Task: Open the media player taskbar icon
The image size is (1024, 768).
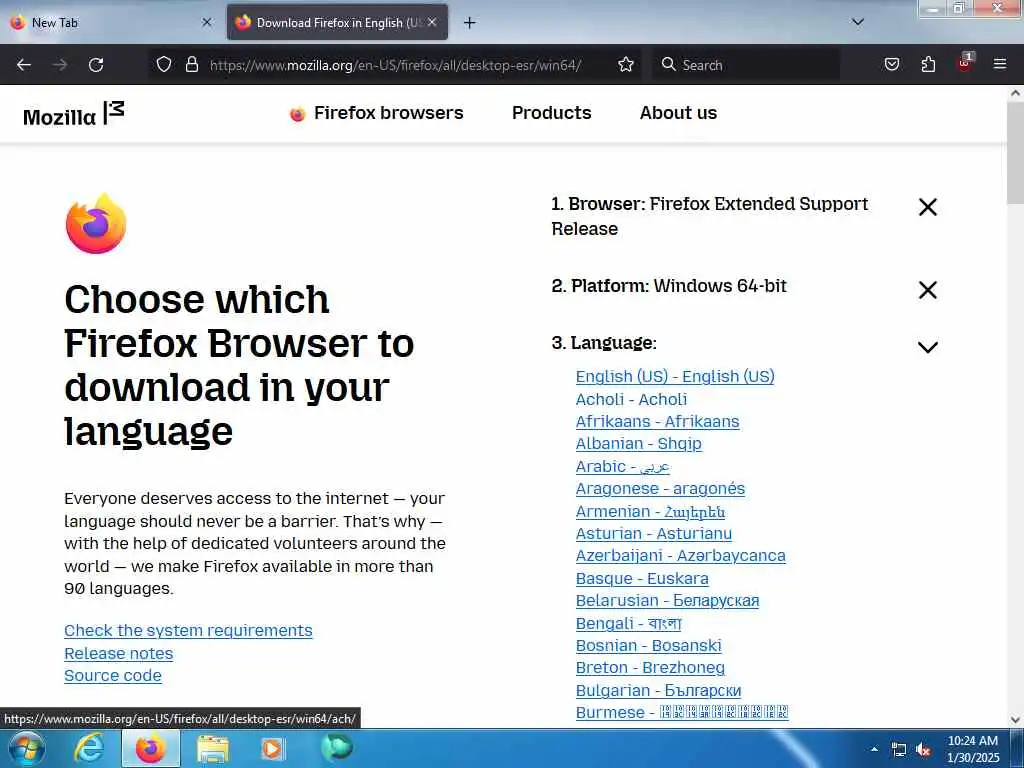Action: (273, 748)
